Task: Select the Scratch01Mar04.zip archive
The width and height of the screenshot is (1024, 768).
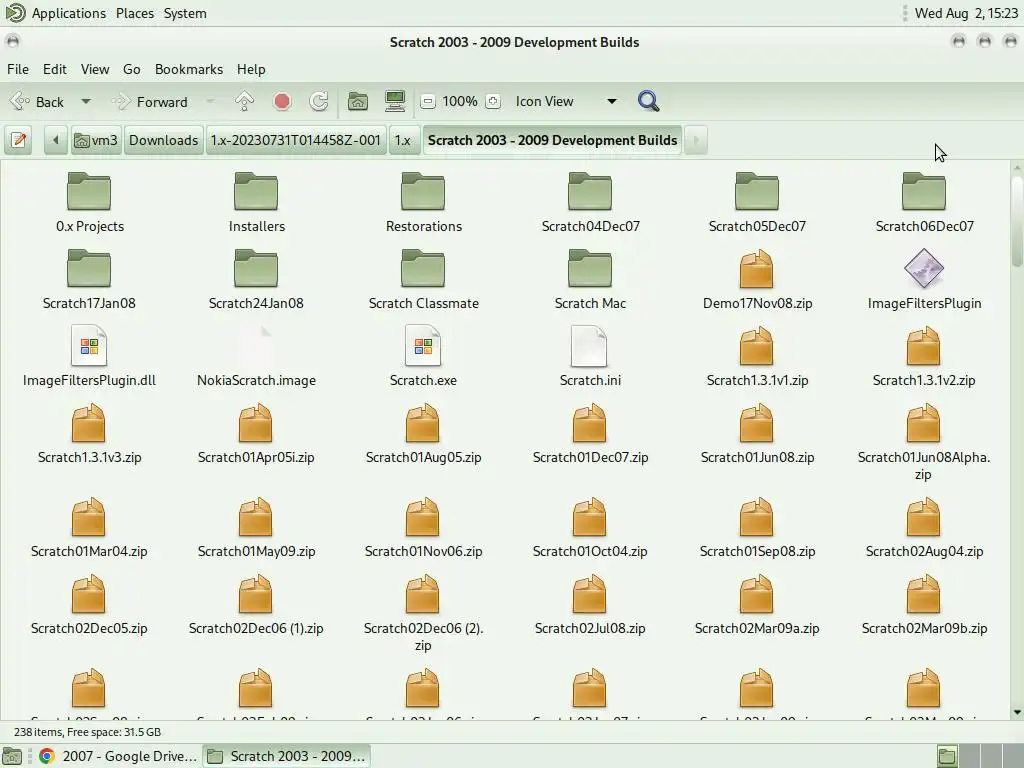Action: tap(89, 528)
